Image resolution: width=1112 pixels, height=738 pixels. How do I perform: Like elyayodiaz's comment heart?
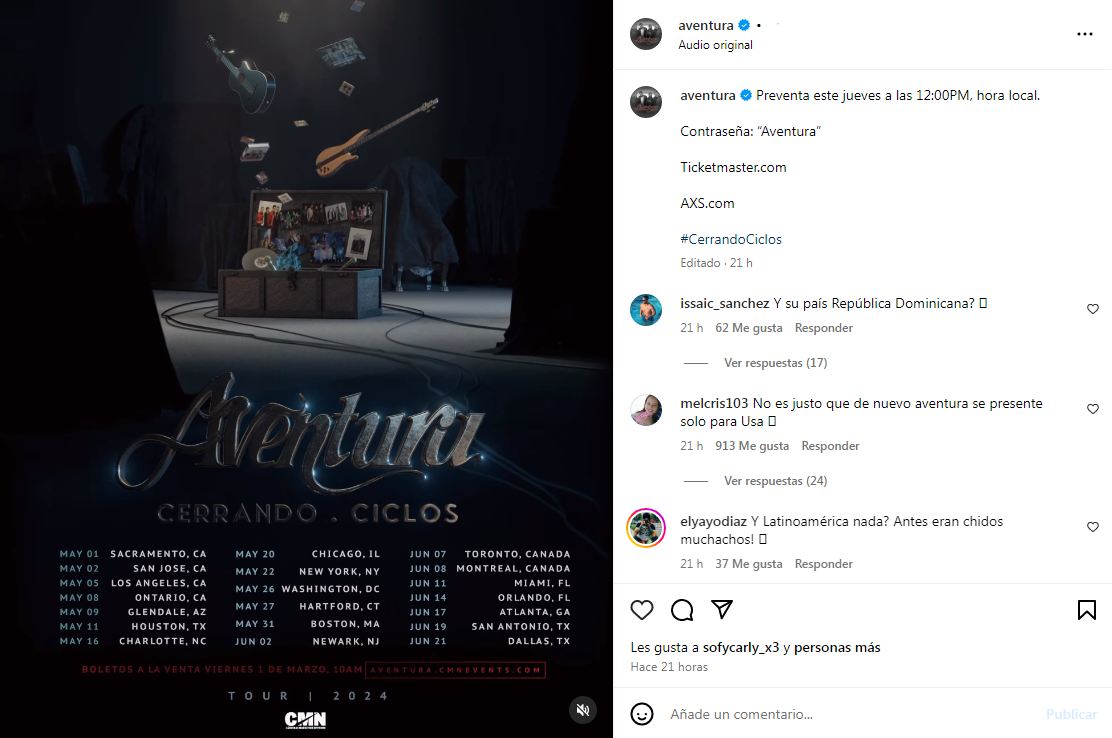click(x=1093, y=527)
